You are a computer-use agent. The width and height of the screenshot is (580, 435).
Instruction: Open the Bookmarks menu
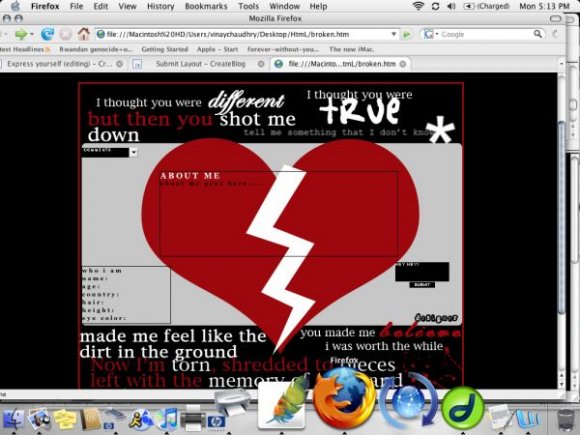click(x=206, y=6)
